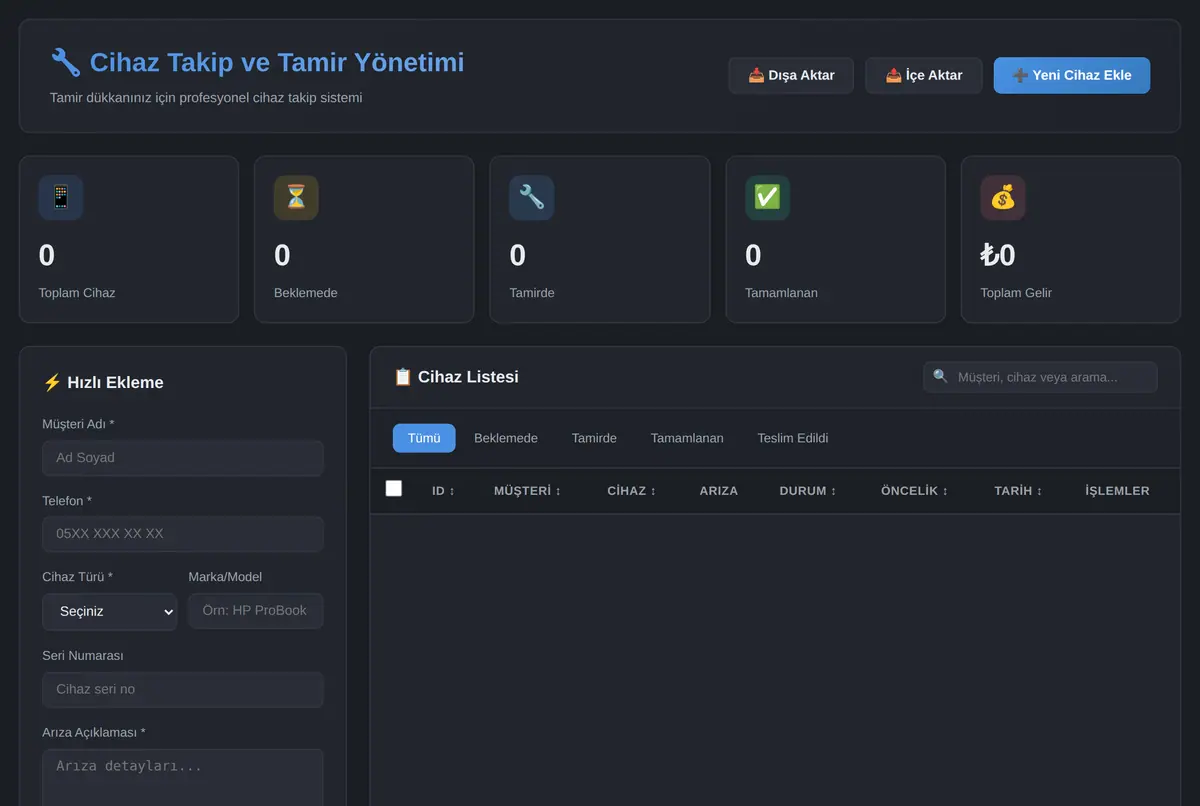Screen dimensions: 1200x806
Task: Click the magnifier icon in the search box
Action: [x=940, y=377]
